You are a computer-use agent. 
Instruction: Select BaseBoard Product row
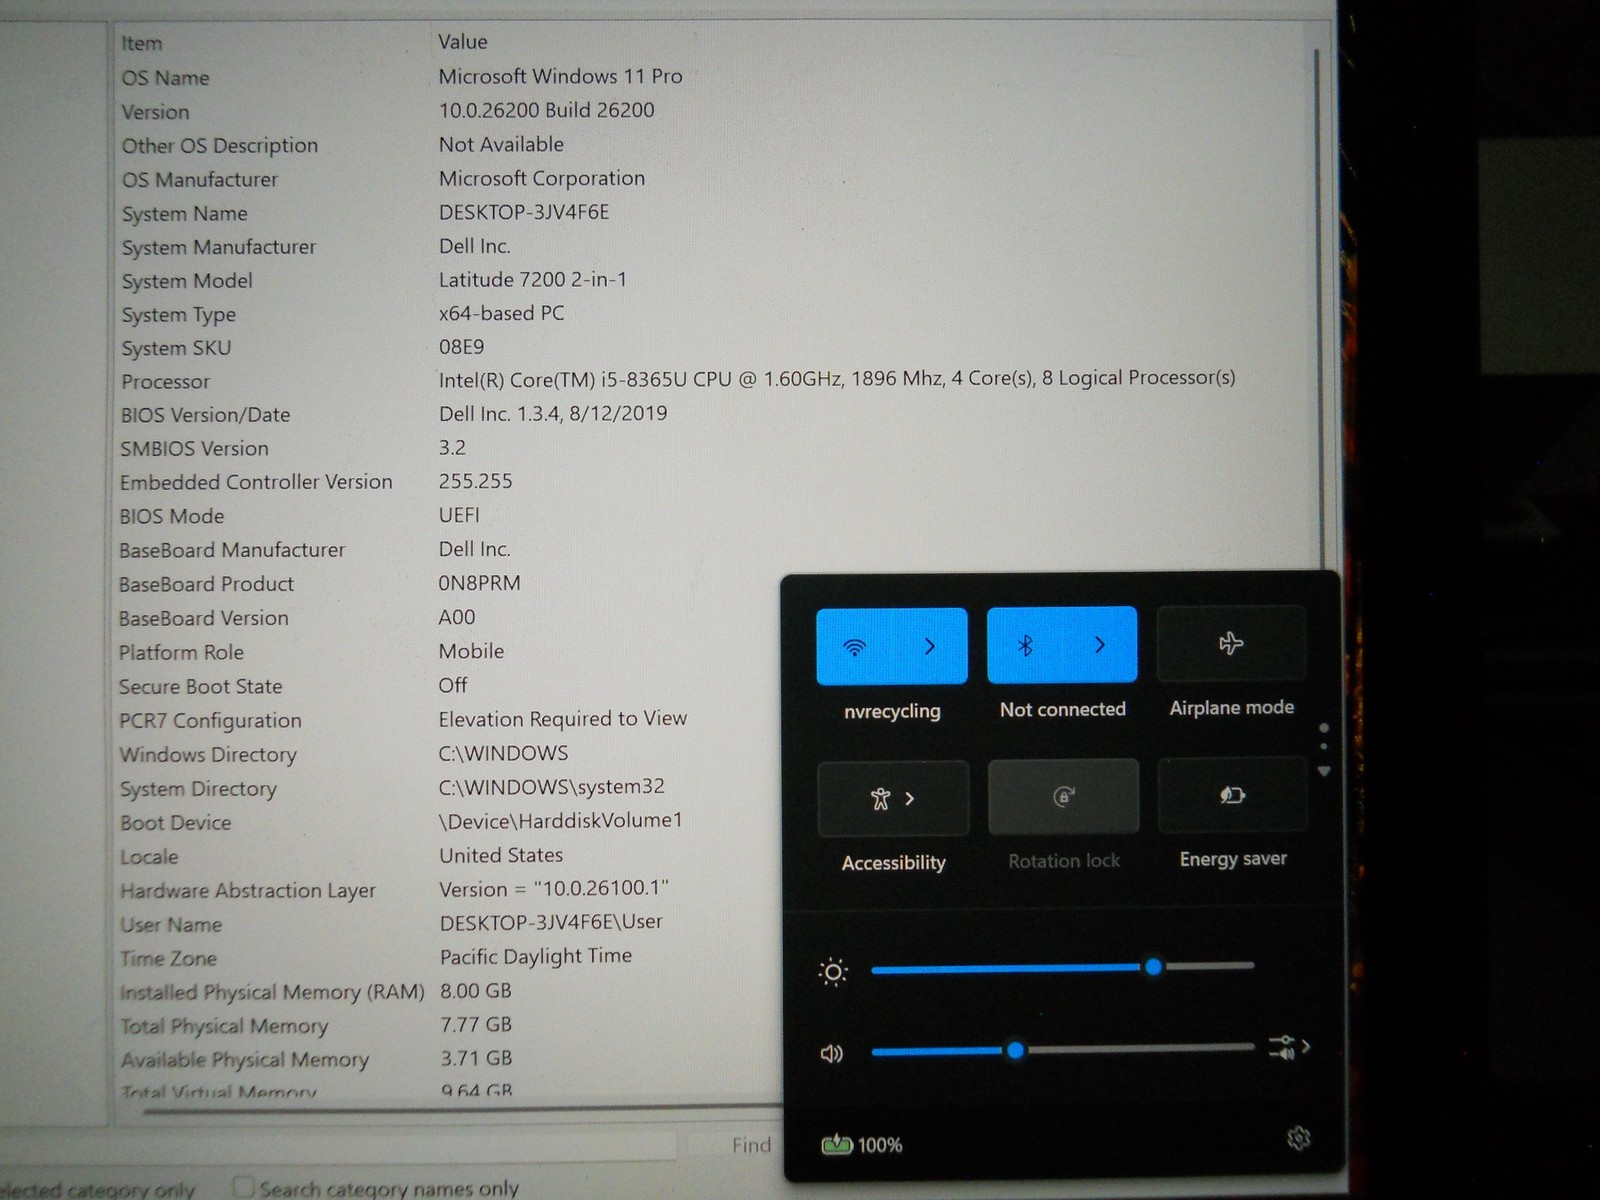(x=206, y=584)
